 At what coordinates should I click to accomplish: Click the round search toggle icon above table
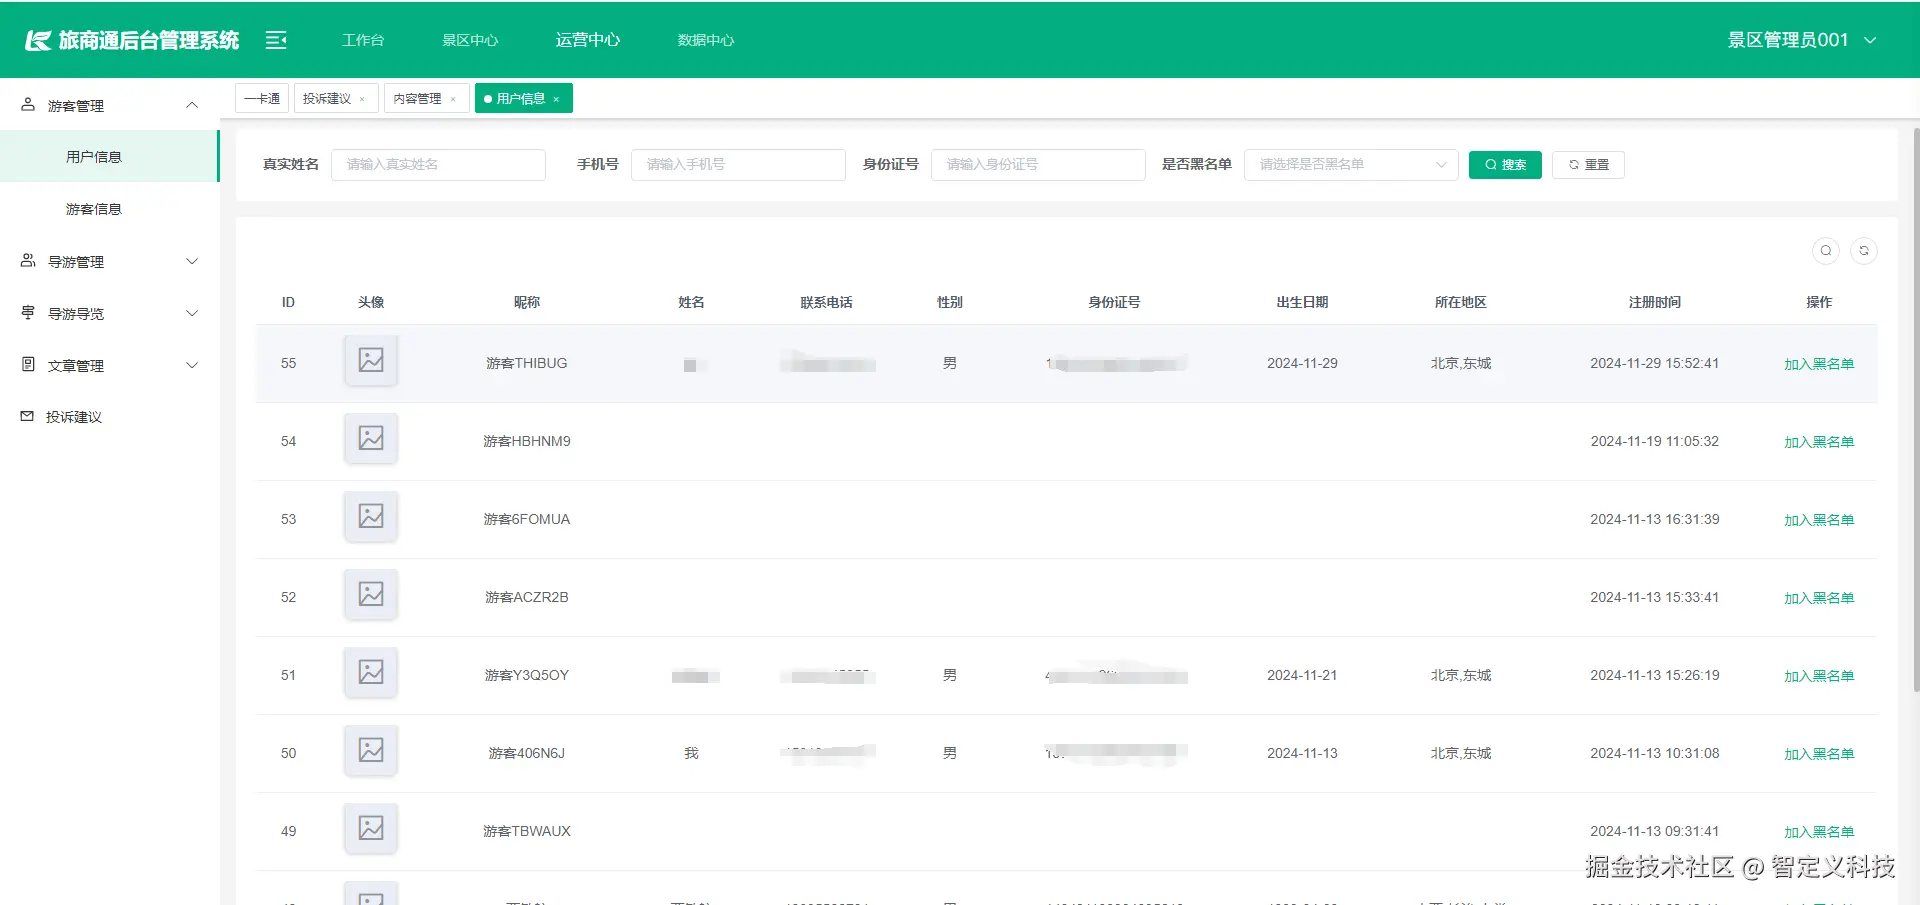pyautogui.click(x=1826, y=251)
